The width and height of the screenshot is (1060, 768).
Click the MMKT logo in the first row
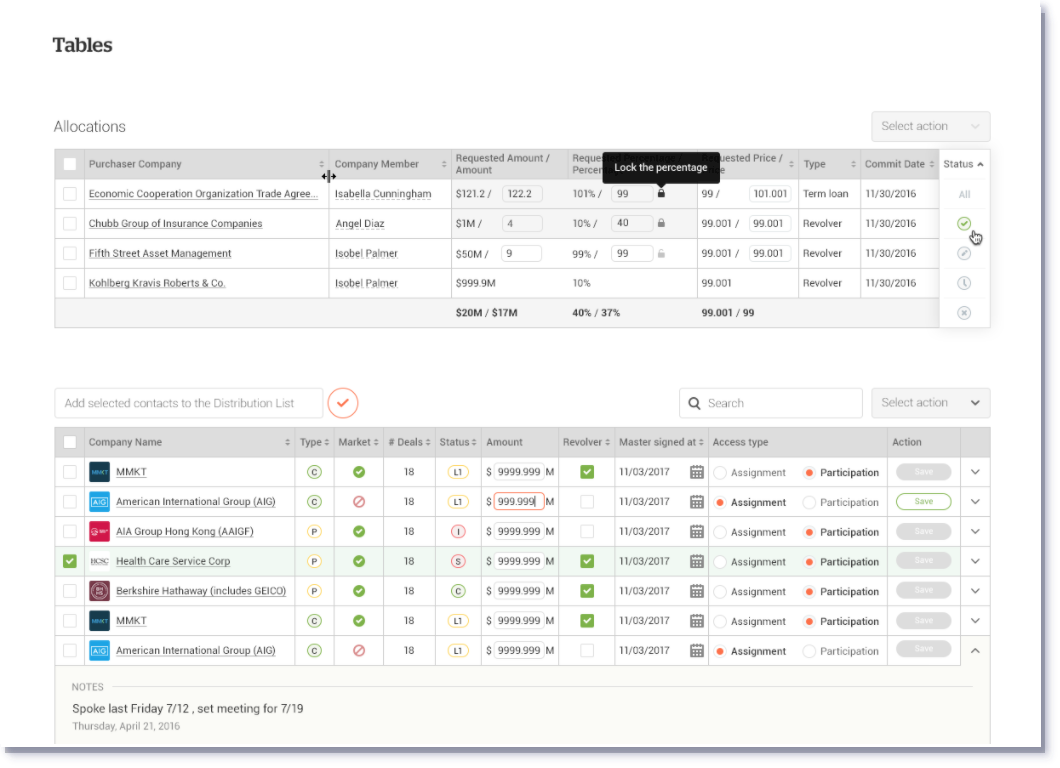[99, 472]
